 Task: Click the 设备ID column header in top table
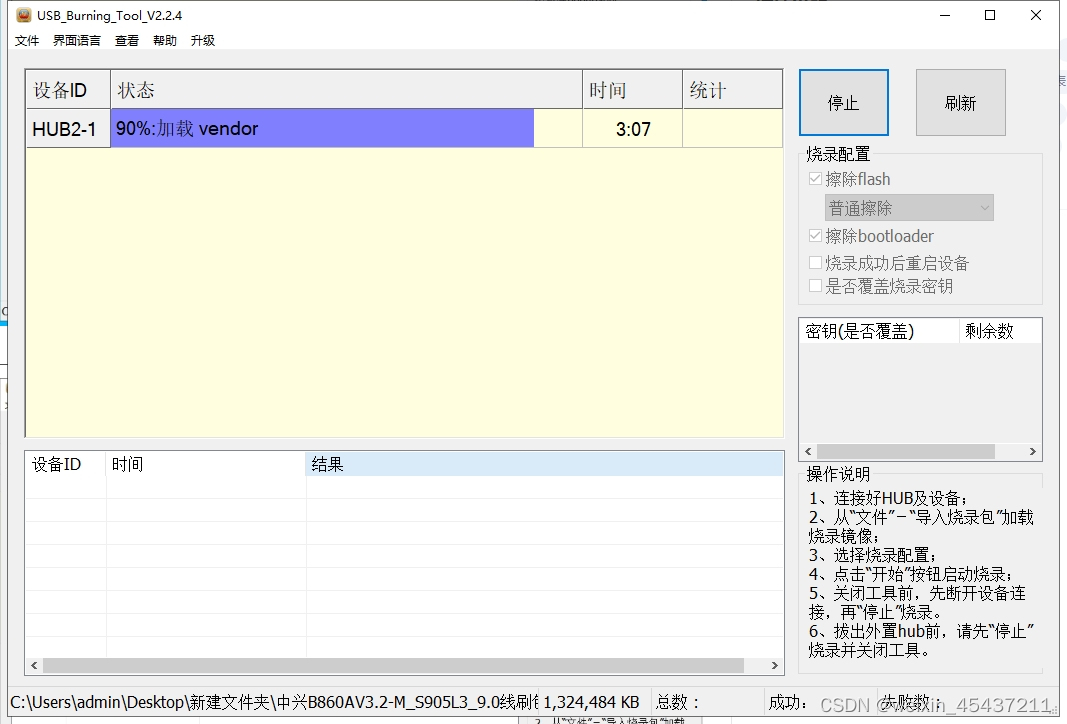click(x=68, y=90)
